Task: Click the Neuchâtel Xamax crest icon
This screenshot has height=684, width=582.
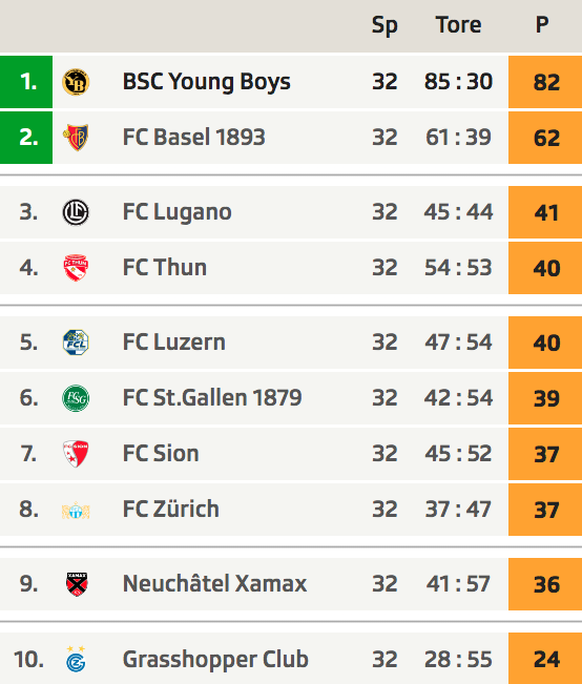Action: click(x=76, y=584)
